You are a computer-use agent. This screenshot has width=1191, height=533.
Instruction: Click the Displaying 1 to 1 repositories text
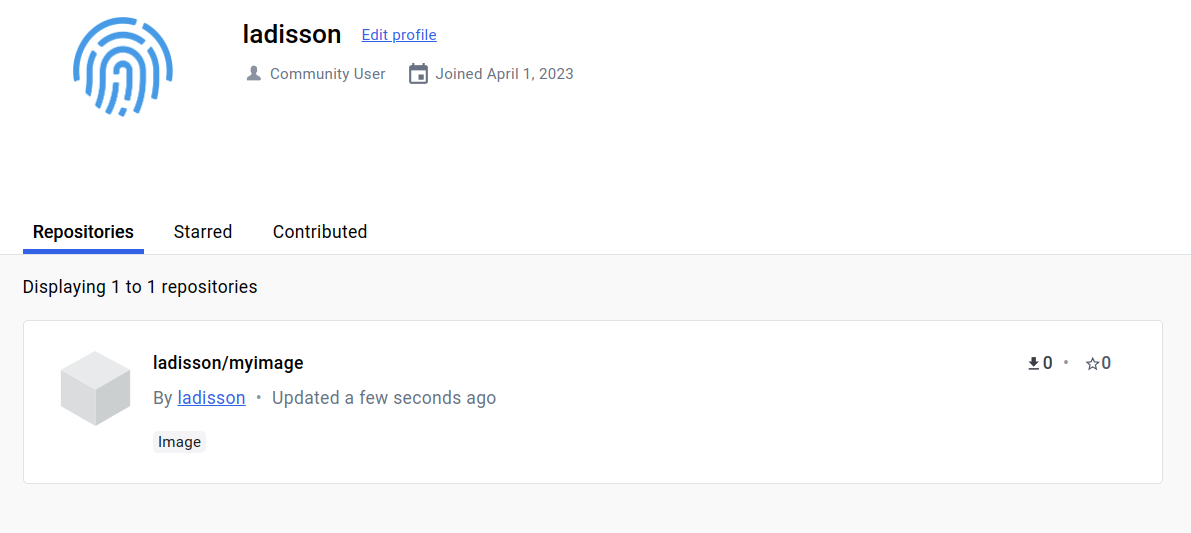click(140, 287)
